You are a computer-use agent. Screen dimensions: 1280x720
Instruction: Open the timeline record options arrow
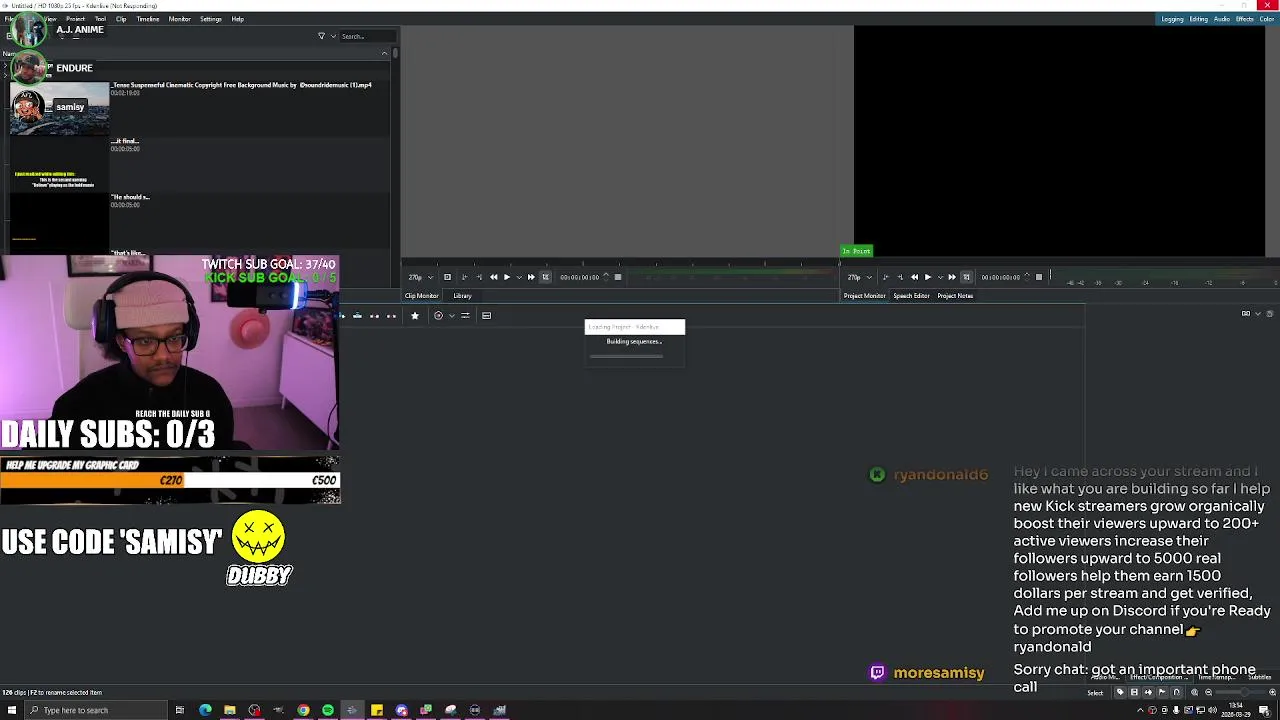coord(451,316)
